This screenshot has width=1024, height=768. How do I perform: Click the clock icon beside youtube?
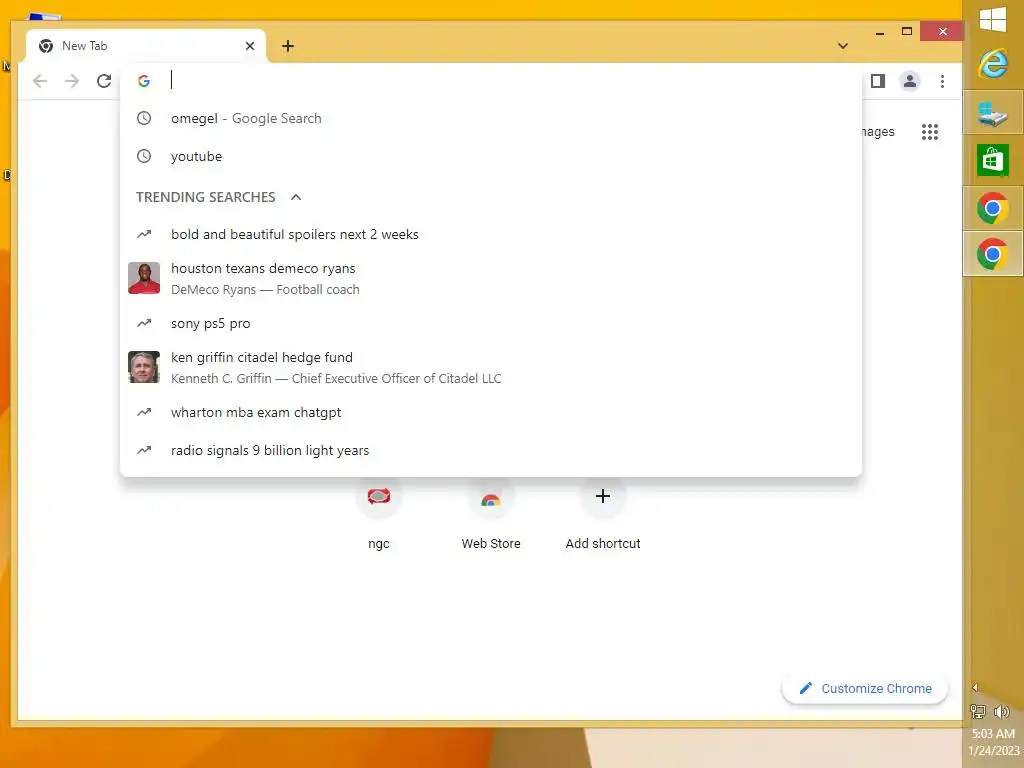point(144,156)
